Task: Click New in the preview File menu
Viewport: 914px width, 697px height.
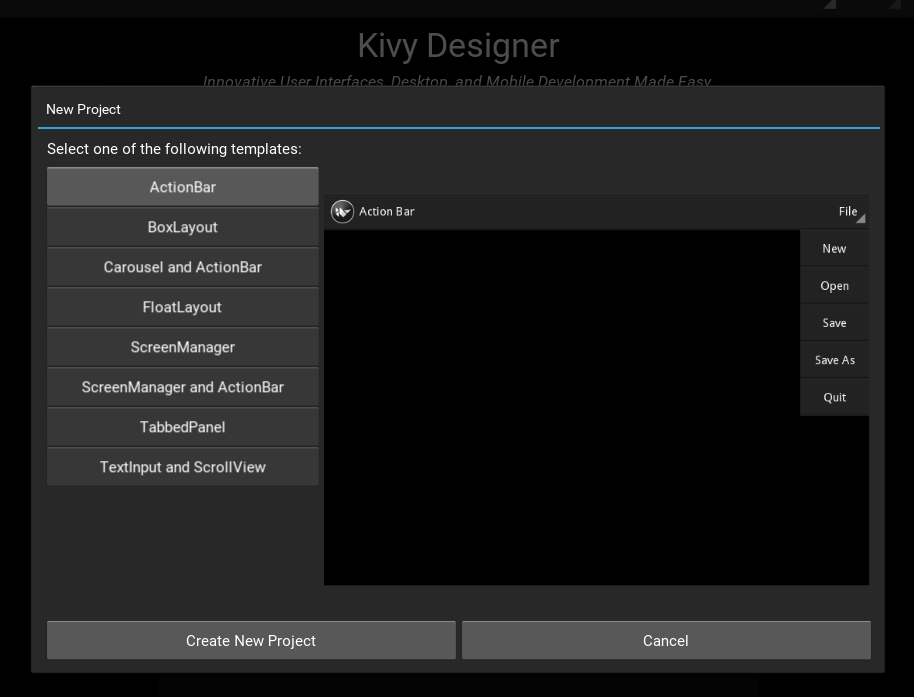Action: 834,249
